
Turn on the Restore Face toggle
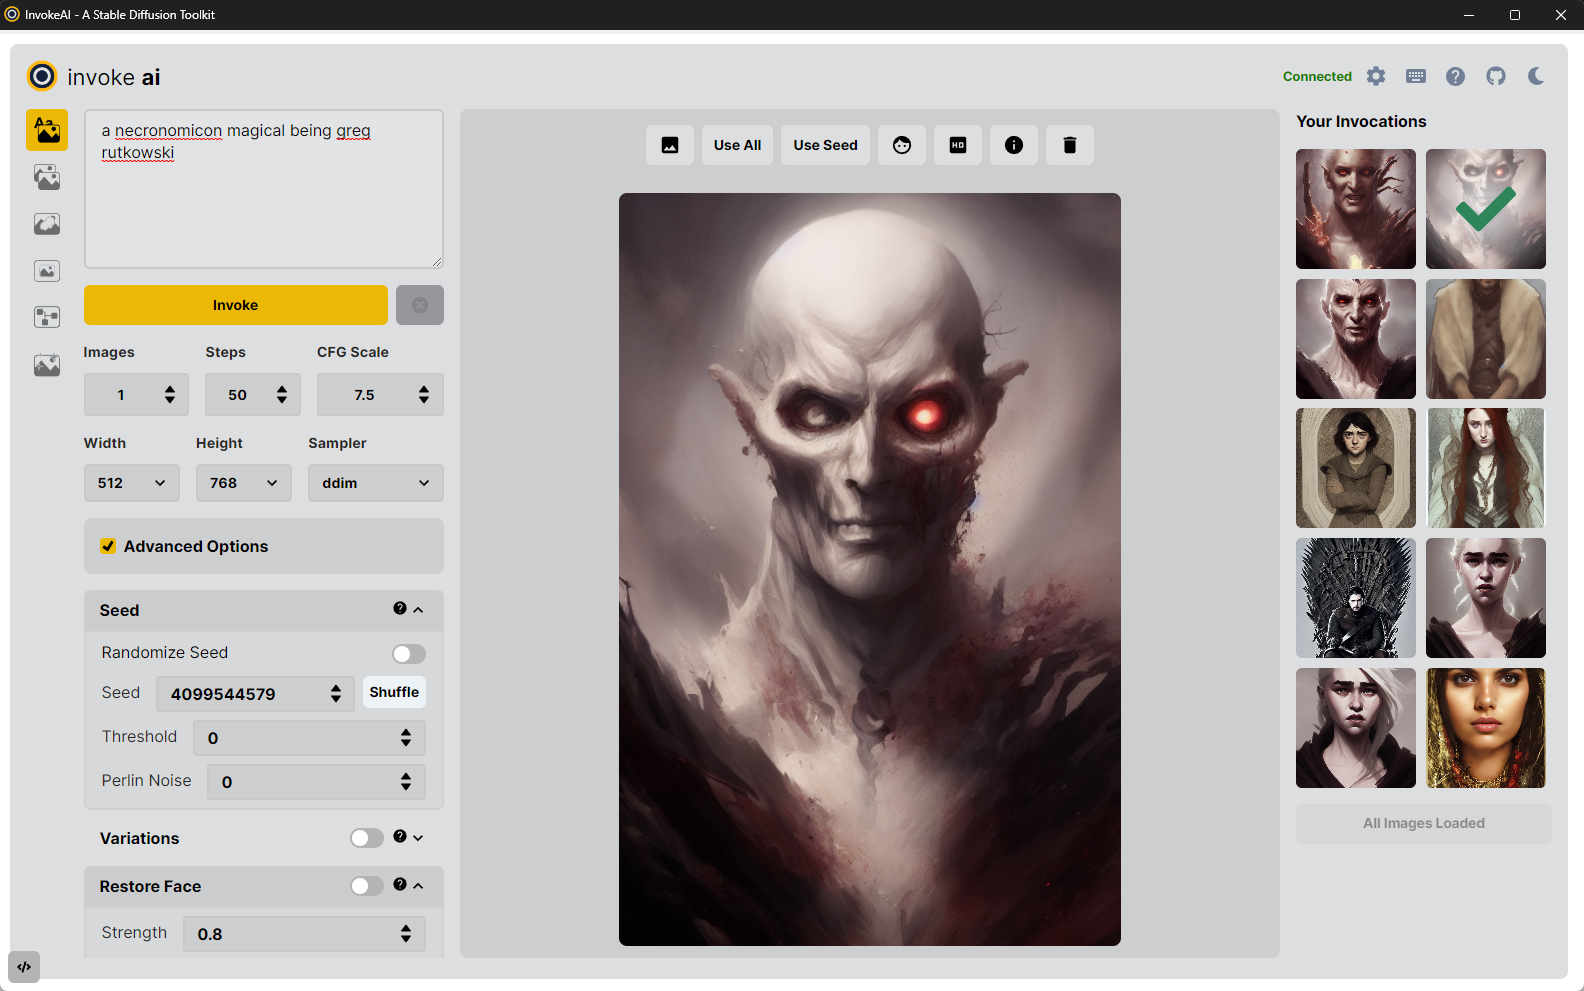366,886
